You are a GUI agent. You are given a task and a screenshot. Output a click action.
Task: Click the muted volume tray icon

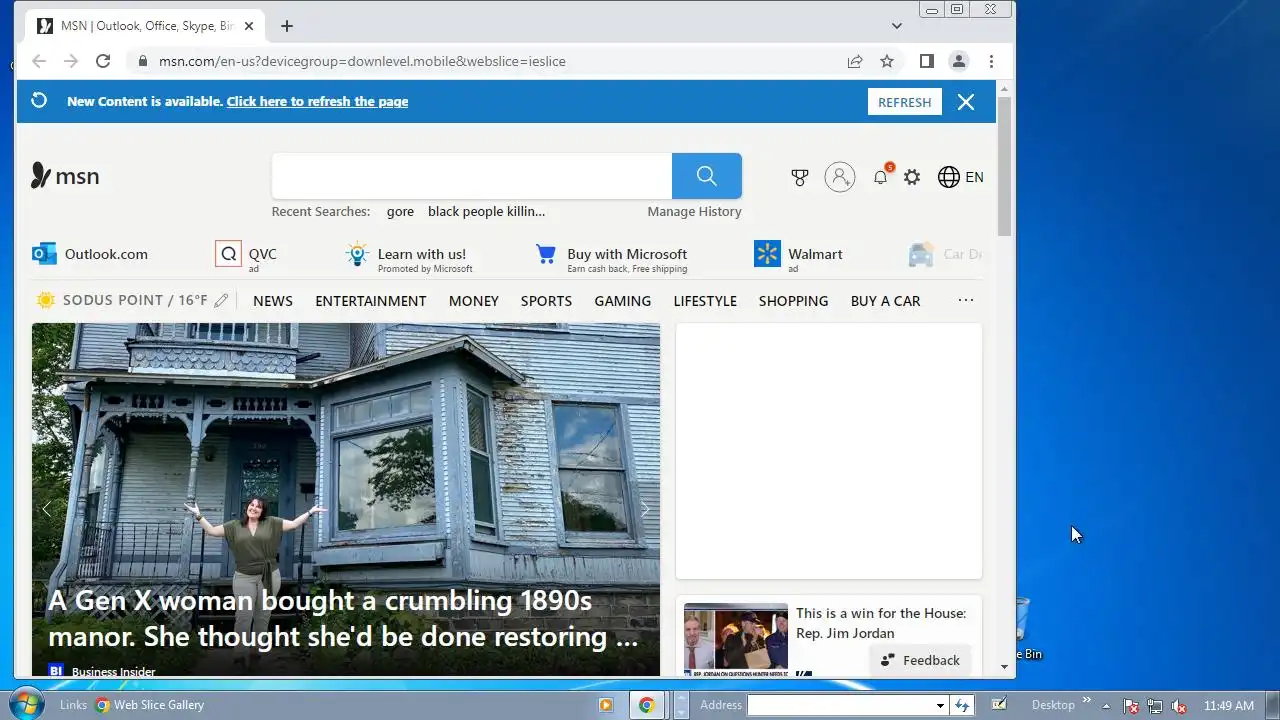click(1179, 706)
